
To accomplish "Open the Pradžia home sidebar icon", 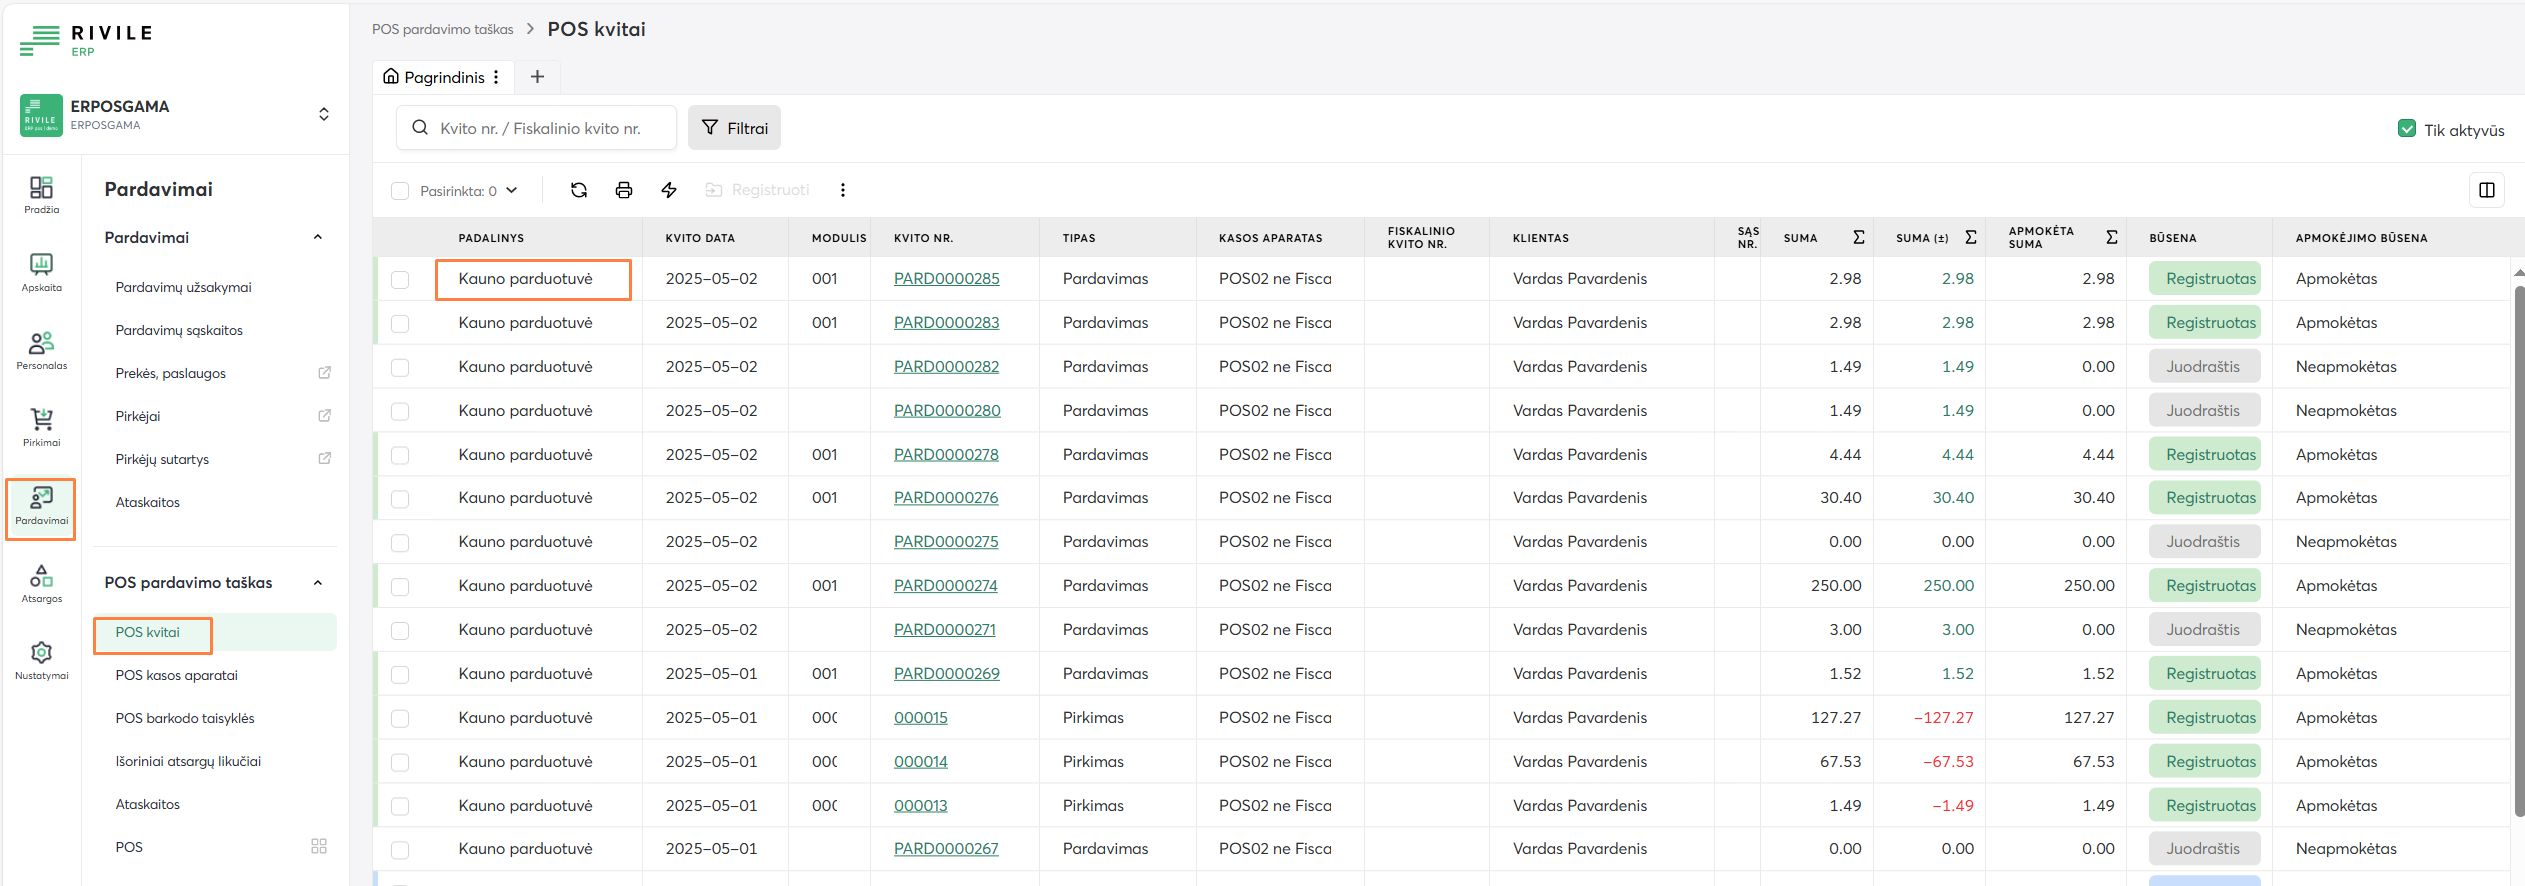I will pyautogui.click(x=41, y=194).
